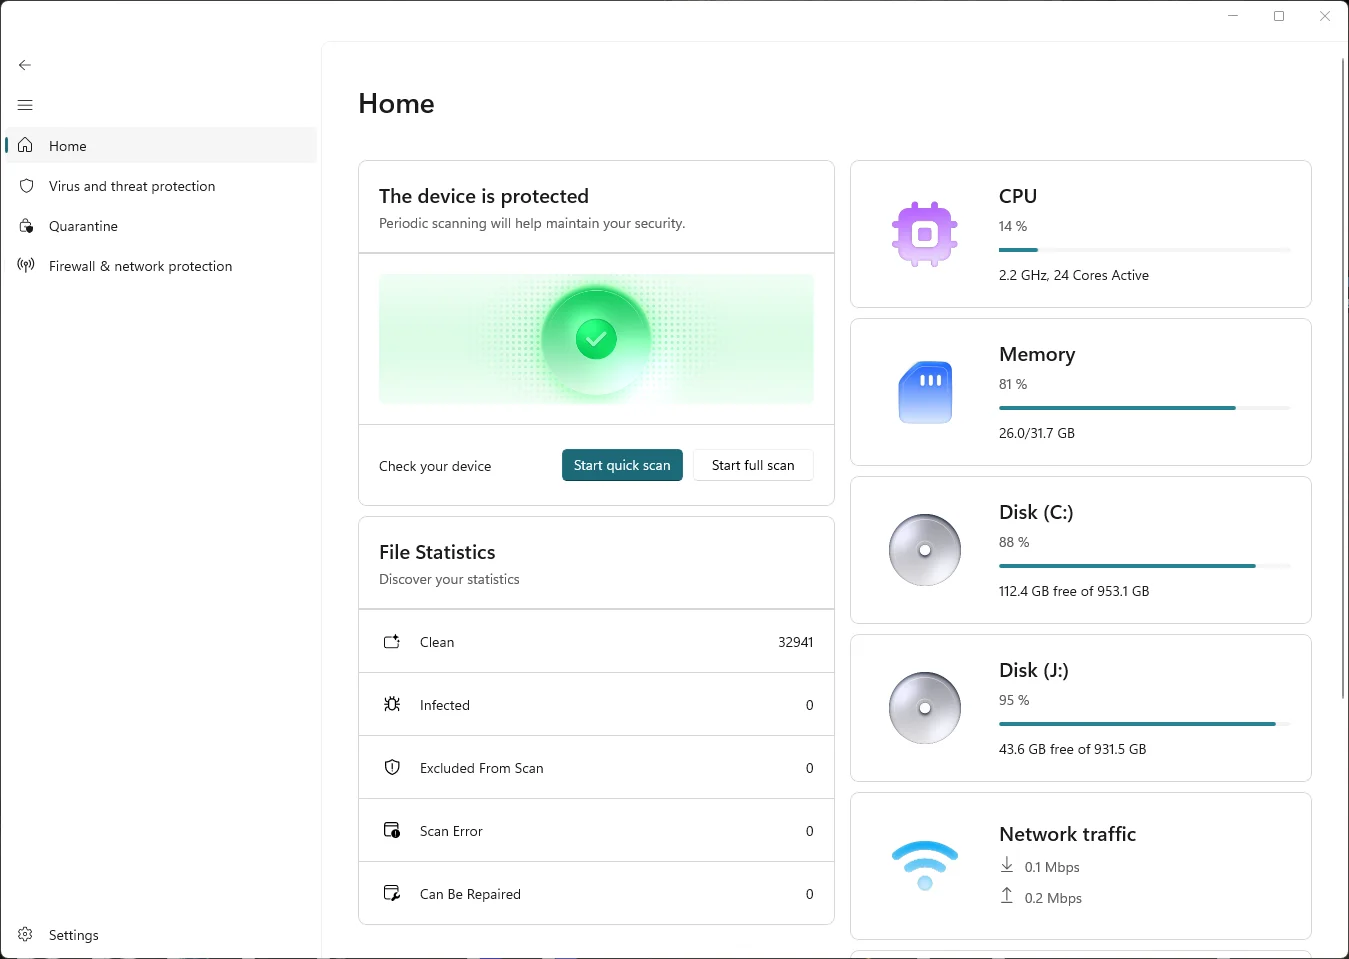Image resolution: width=1349 pixels, height=959 pixels.
Task: Click the purple CPU chip icon
Action: 925,234
